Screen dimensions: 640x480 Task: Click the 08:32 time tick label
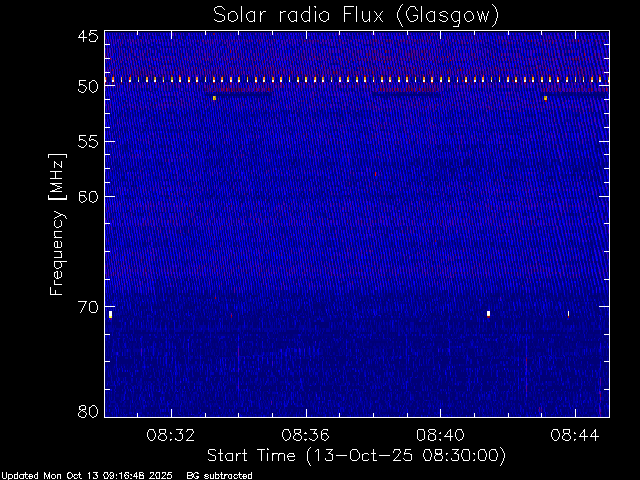coord(171,435)
